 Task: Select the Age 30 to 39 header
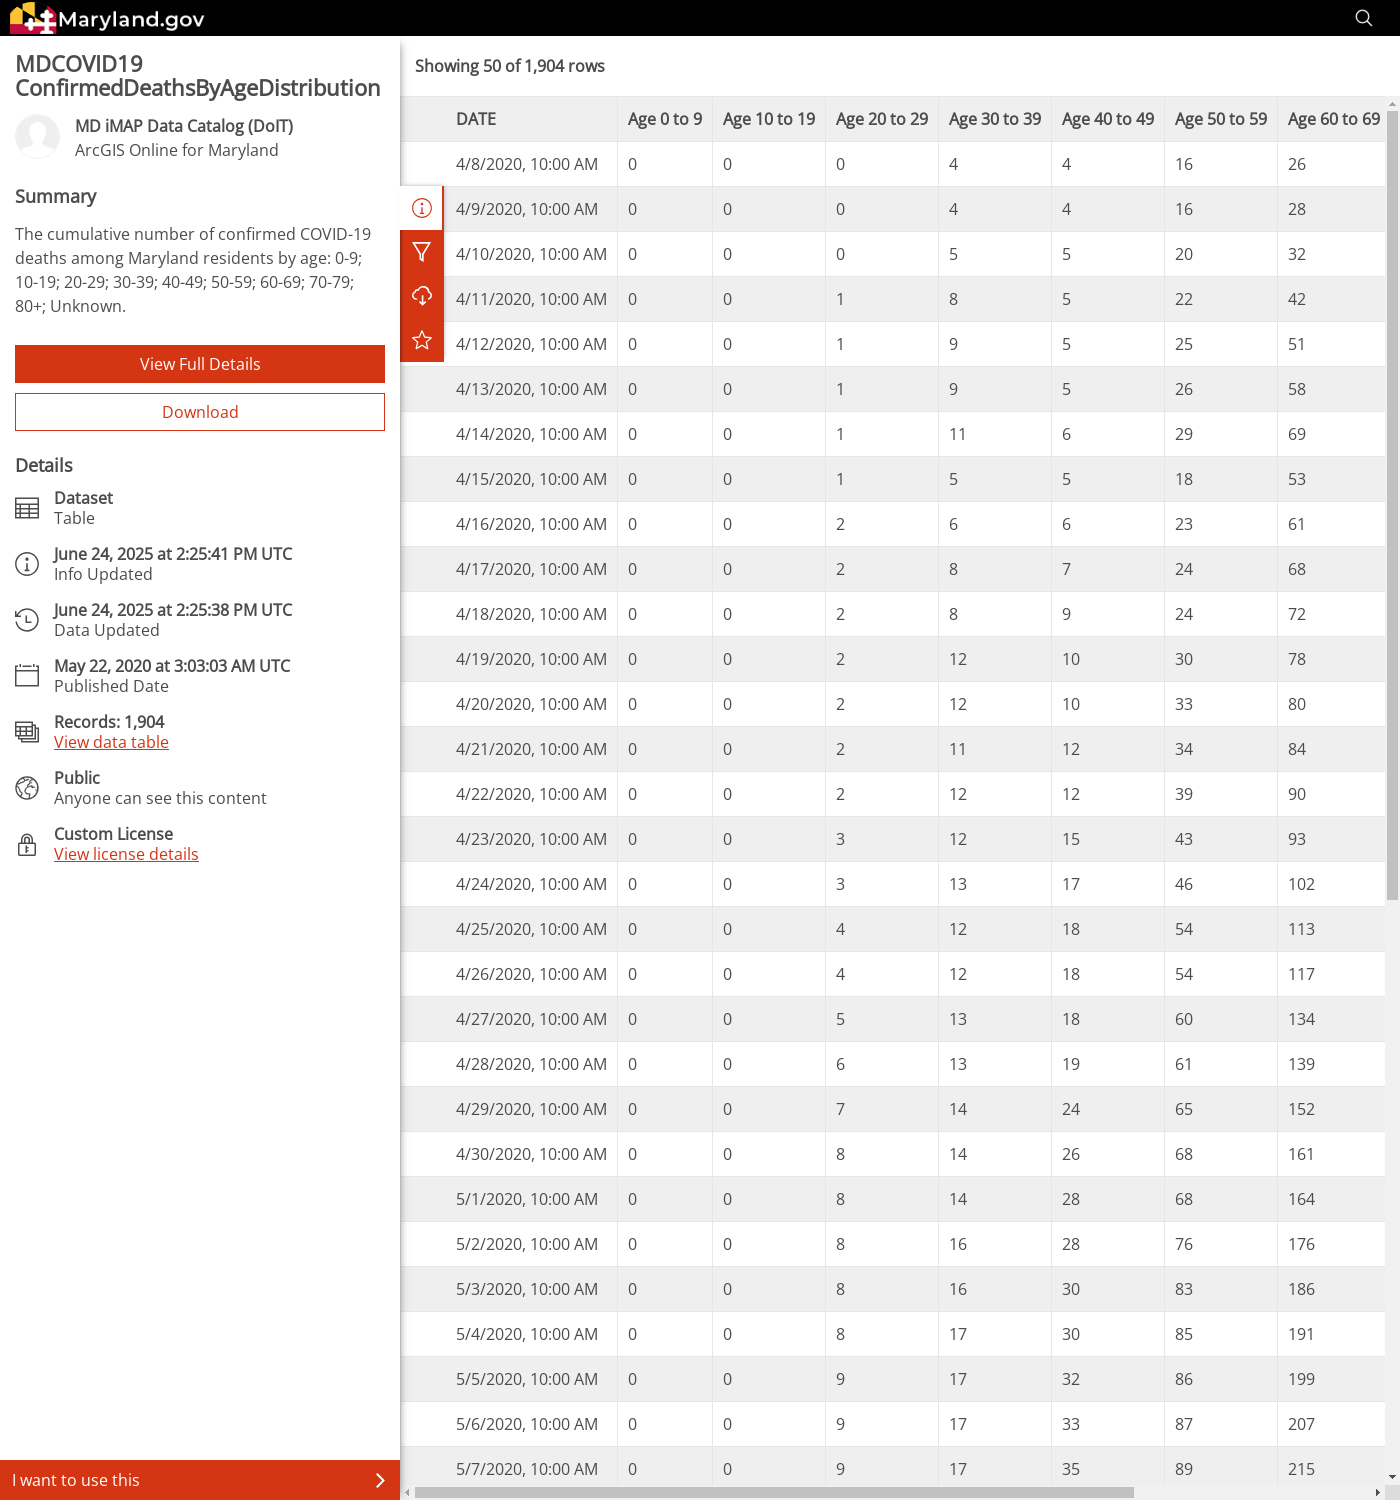pos(994,119)
